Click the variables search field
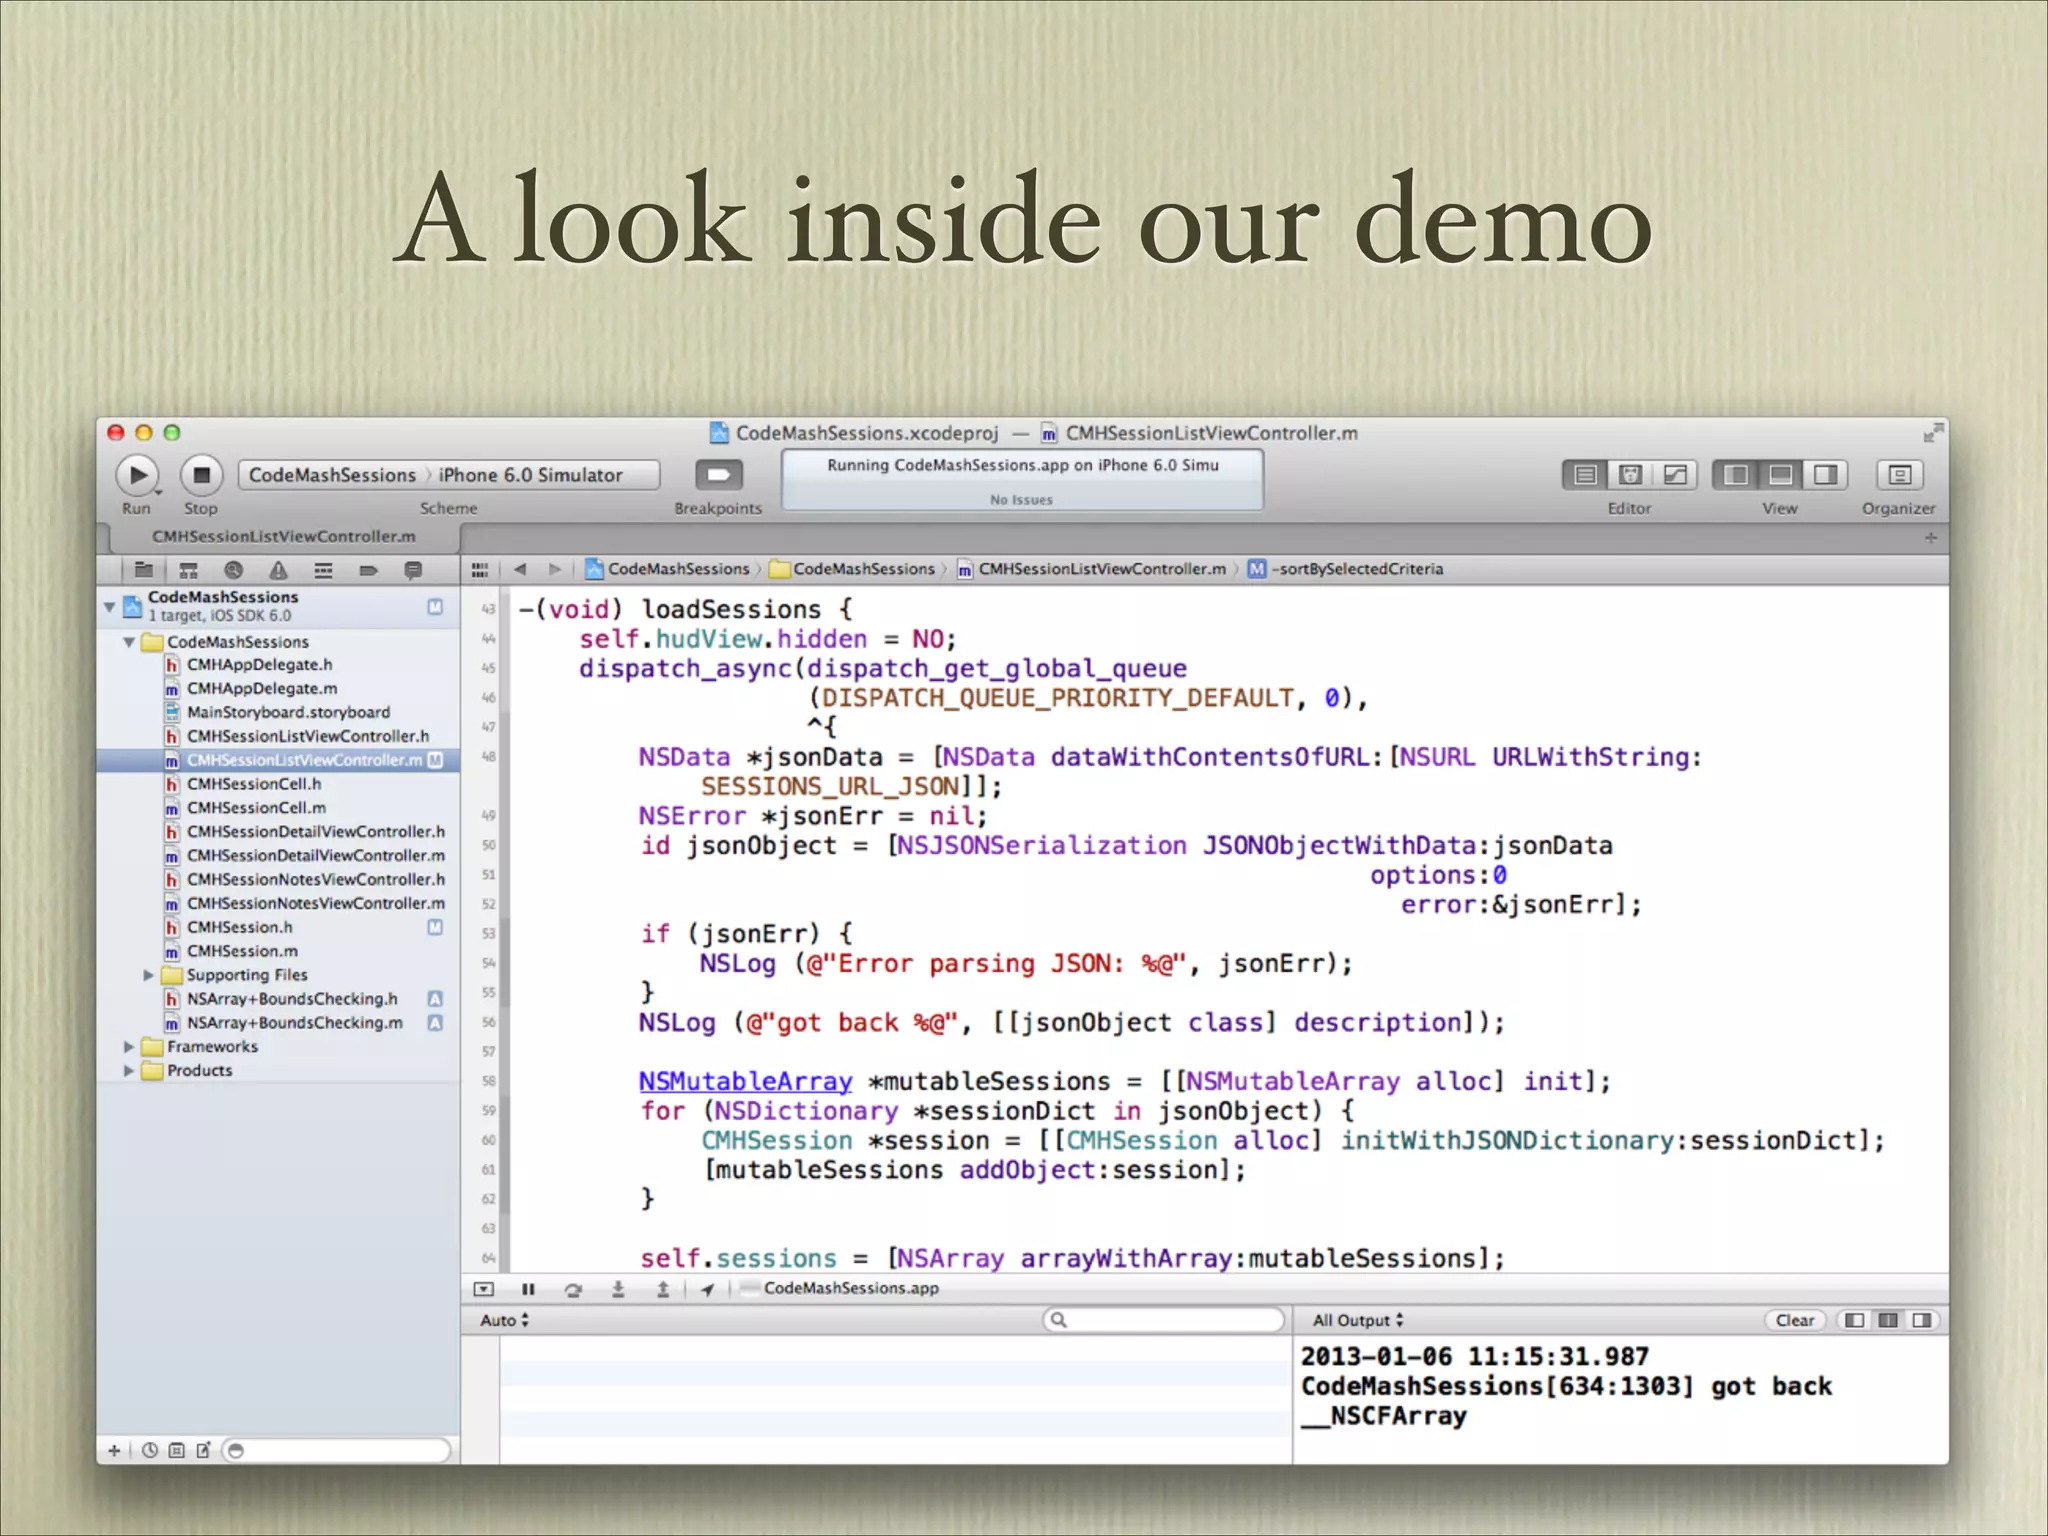This screenshot has width=2048, height=1536. pos(1165,1320)
